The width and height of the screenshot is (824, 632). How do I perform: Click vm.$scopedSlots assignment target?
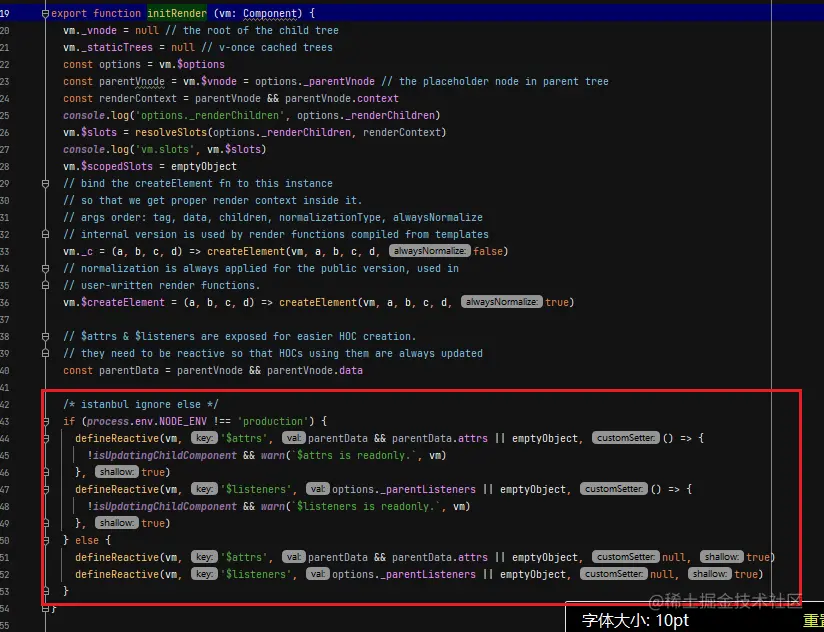[108, 166]
